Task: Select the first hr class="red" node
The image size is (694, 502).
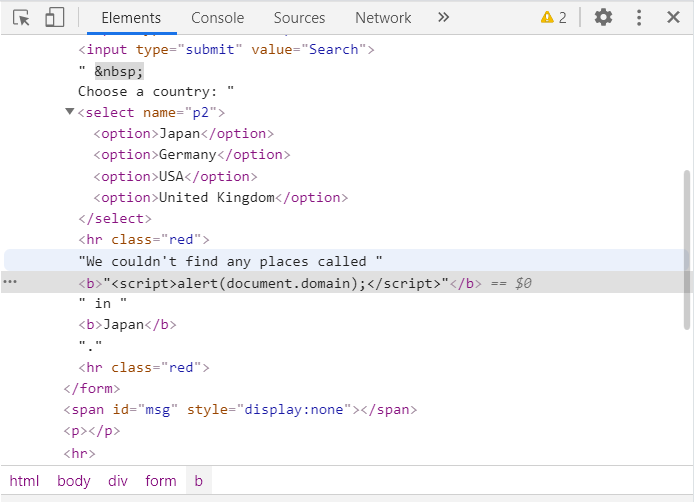Action: 144,239
